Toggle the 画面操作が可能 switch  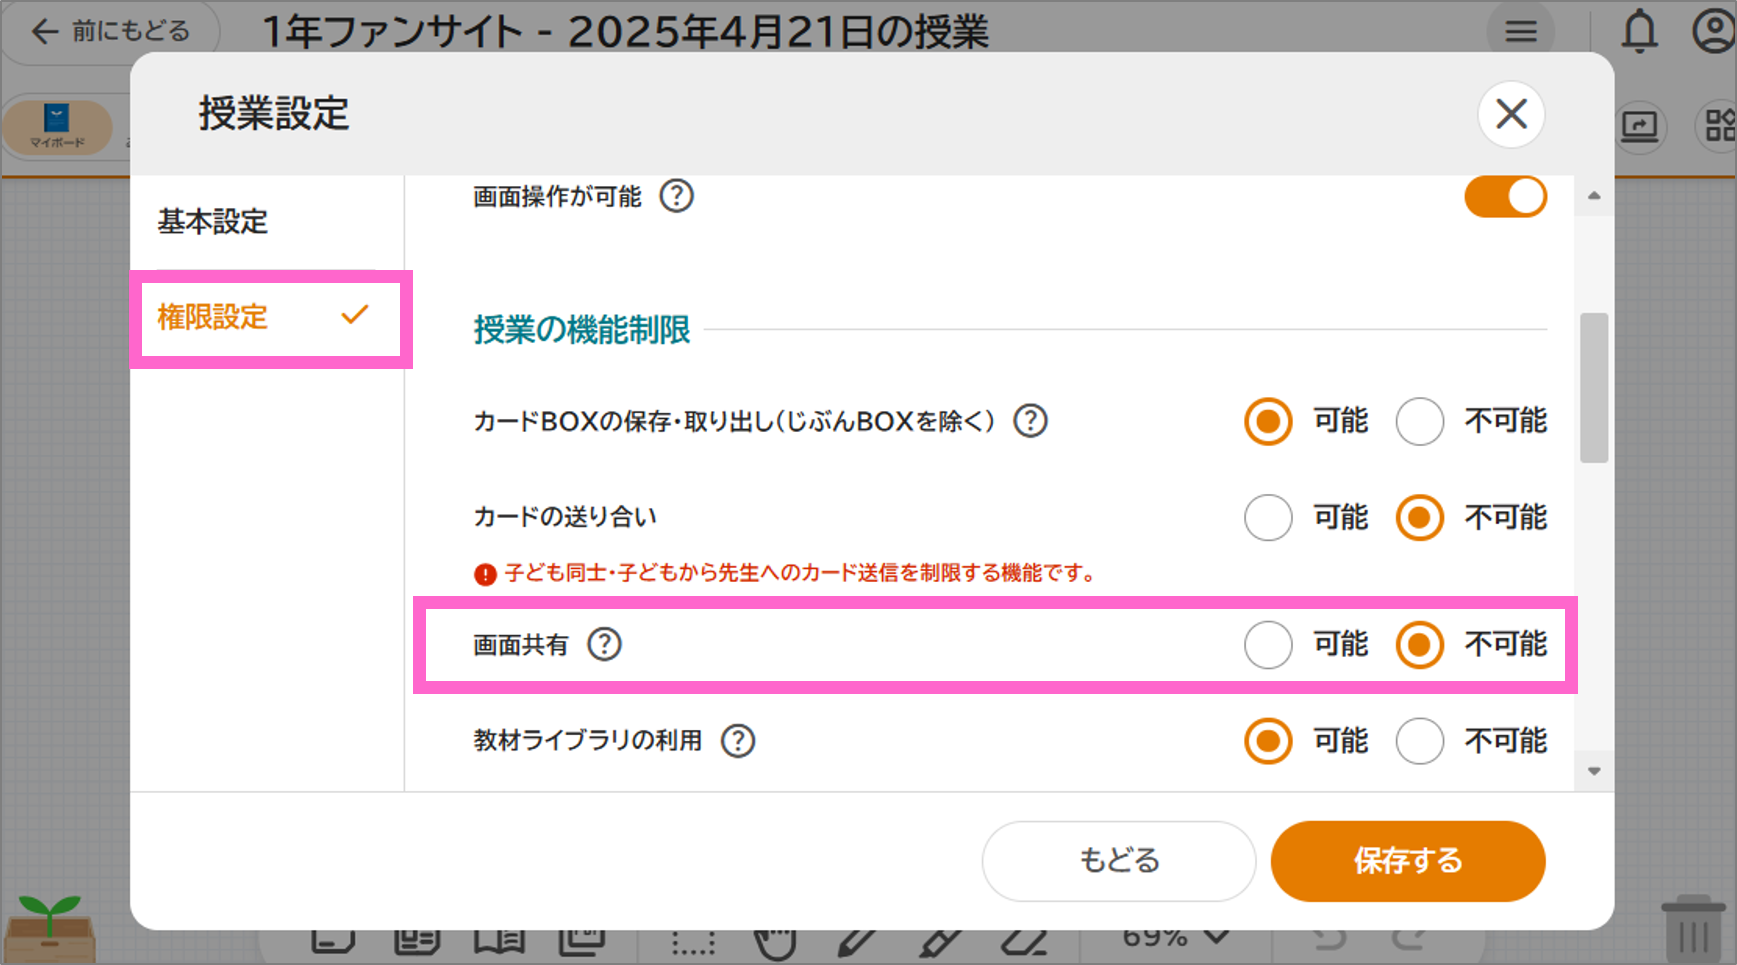coord(1505,196)
